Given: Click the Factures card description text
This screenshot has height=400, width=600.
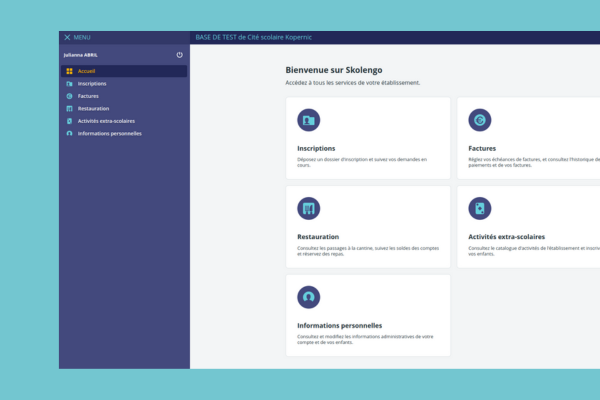Looking at the screenshot, I should (x=534, y=162).
